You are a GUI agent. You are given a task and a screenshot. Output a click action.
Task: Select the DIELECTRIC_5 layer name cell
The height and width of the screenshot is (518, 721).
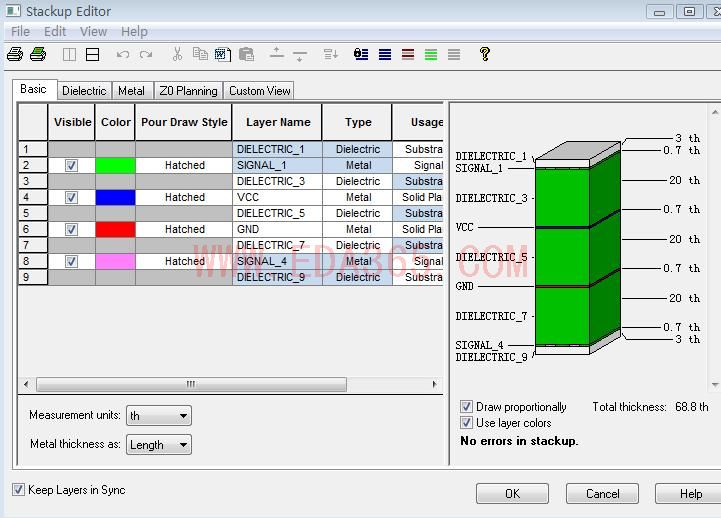click(277, 213)
